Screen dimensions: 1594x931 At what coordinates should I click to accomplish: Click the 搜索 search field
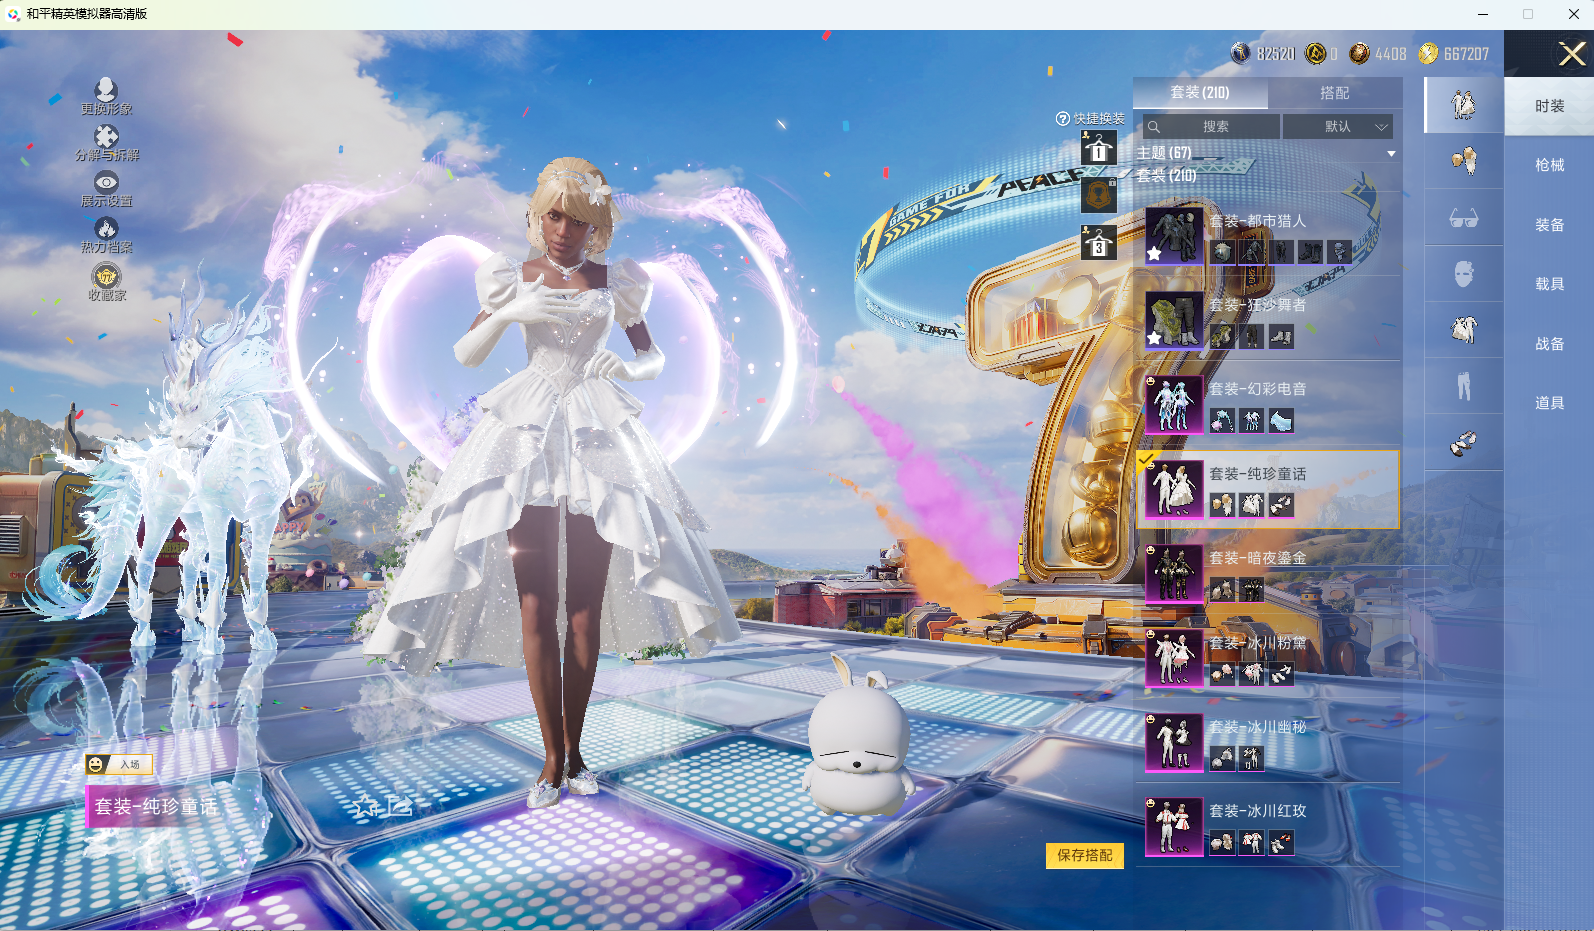pyautogui.click(x=1211, y=127)
